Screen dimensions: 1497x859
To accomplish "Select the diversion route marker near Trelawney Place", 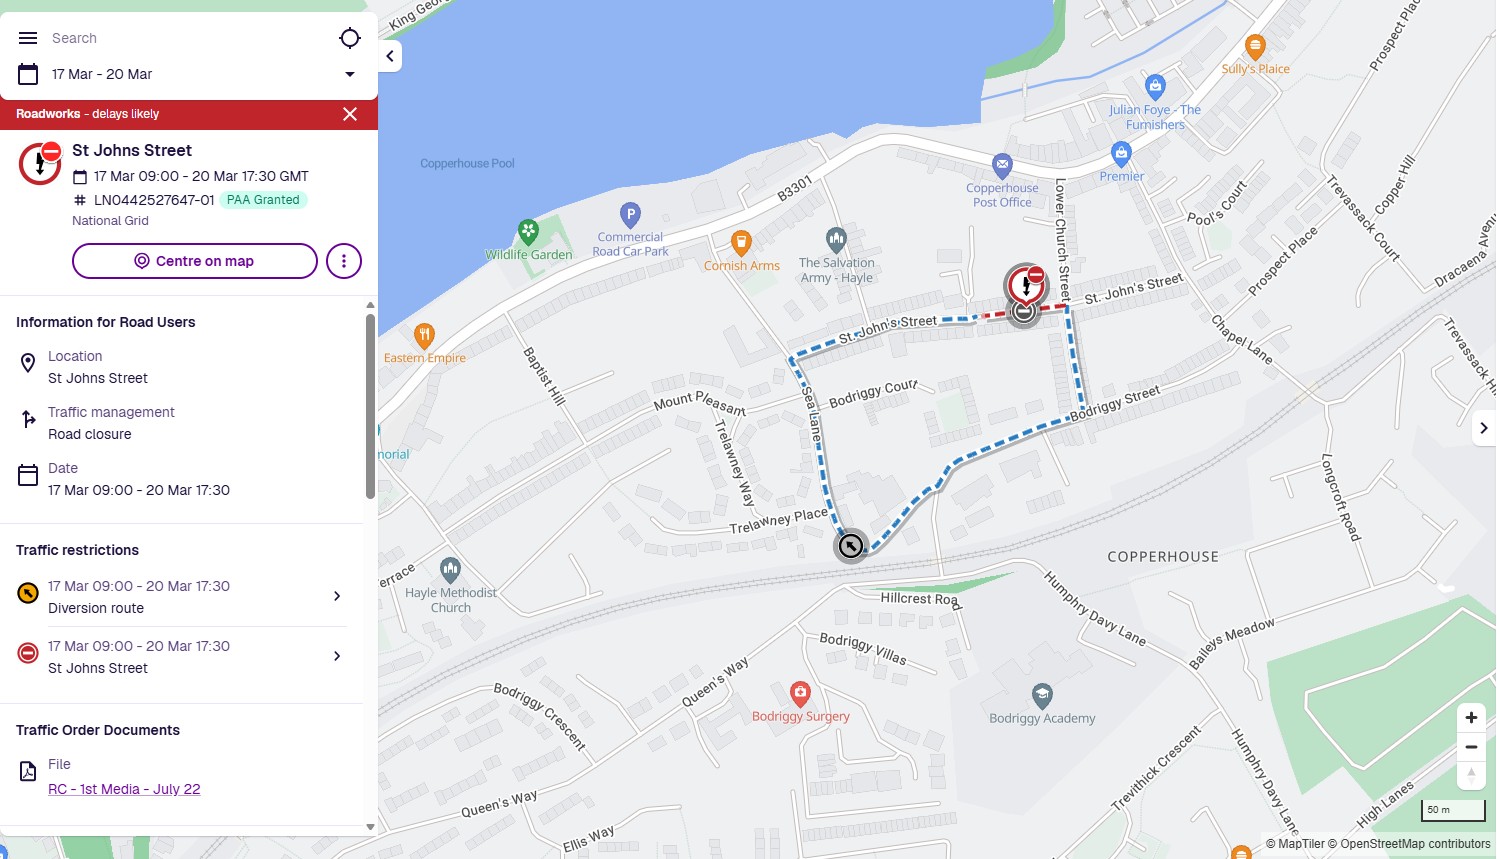I will click(x=851, y=546).
